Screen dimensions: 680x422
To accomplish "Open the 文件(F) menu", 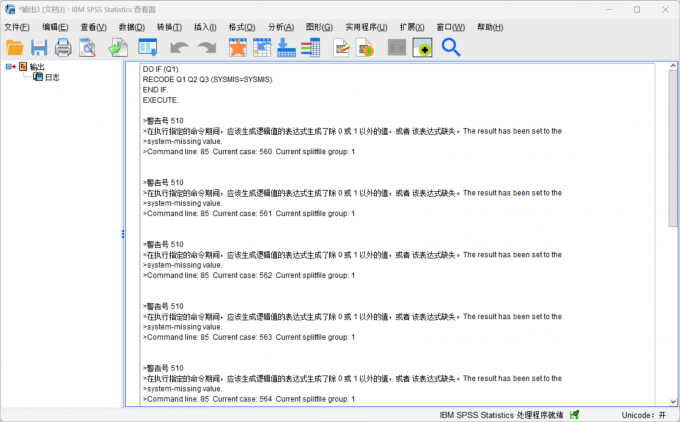I will (x=17, y=27).
